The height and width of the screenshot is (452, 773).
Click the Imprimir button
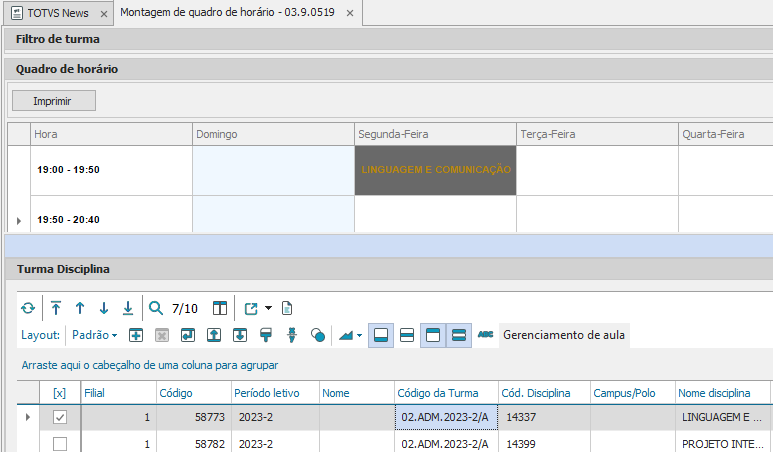click(x=54, y=101)
